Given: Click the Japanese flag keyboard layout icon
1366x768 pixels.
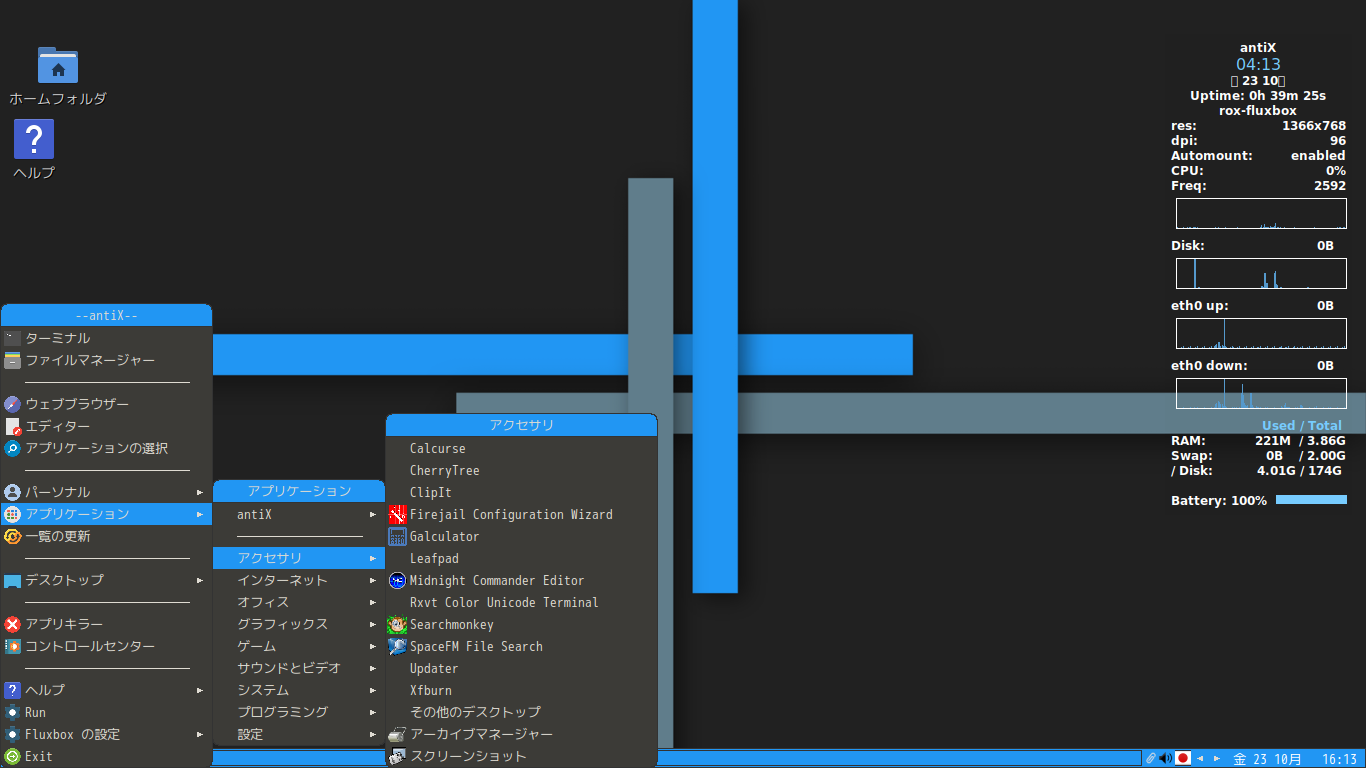Looking at the screenshot, I should click(1183, 759).
